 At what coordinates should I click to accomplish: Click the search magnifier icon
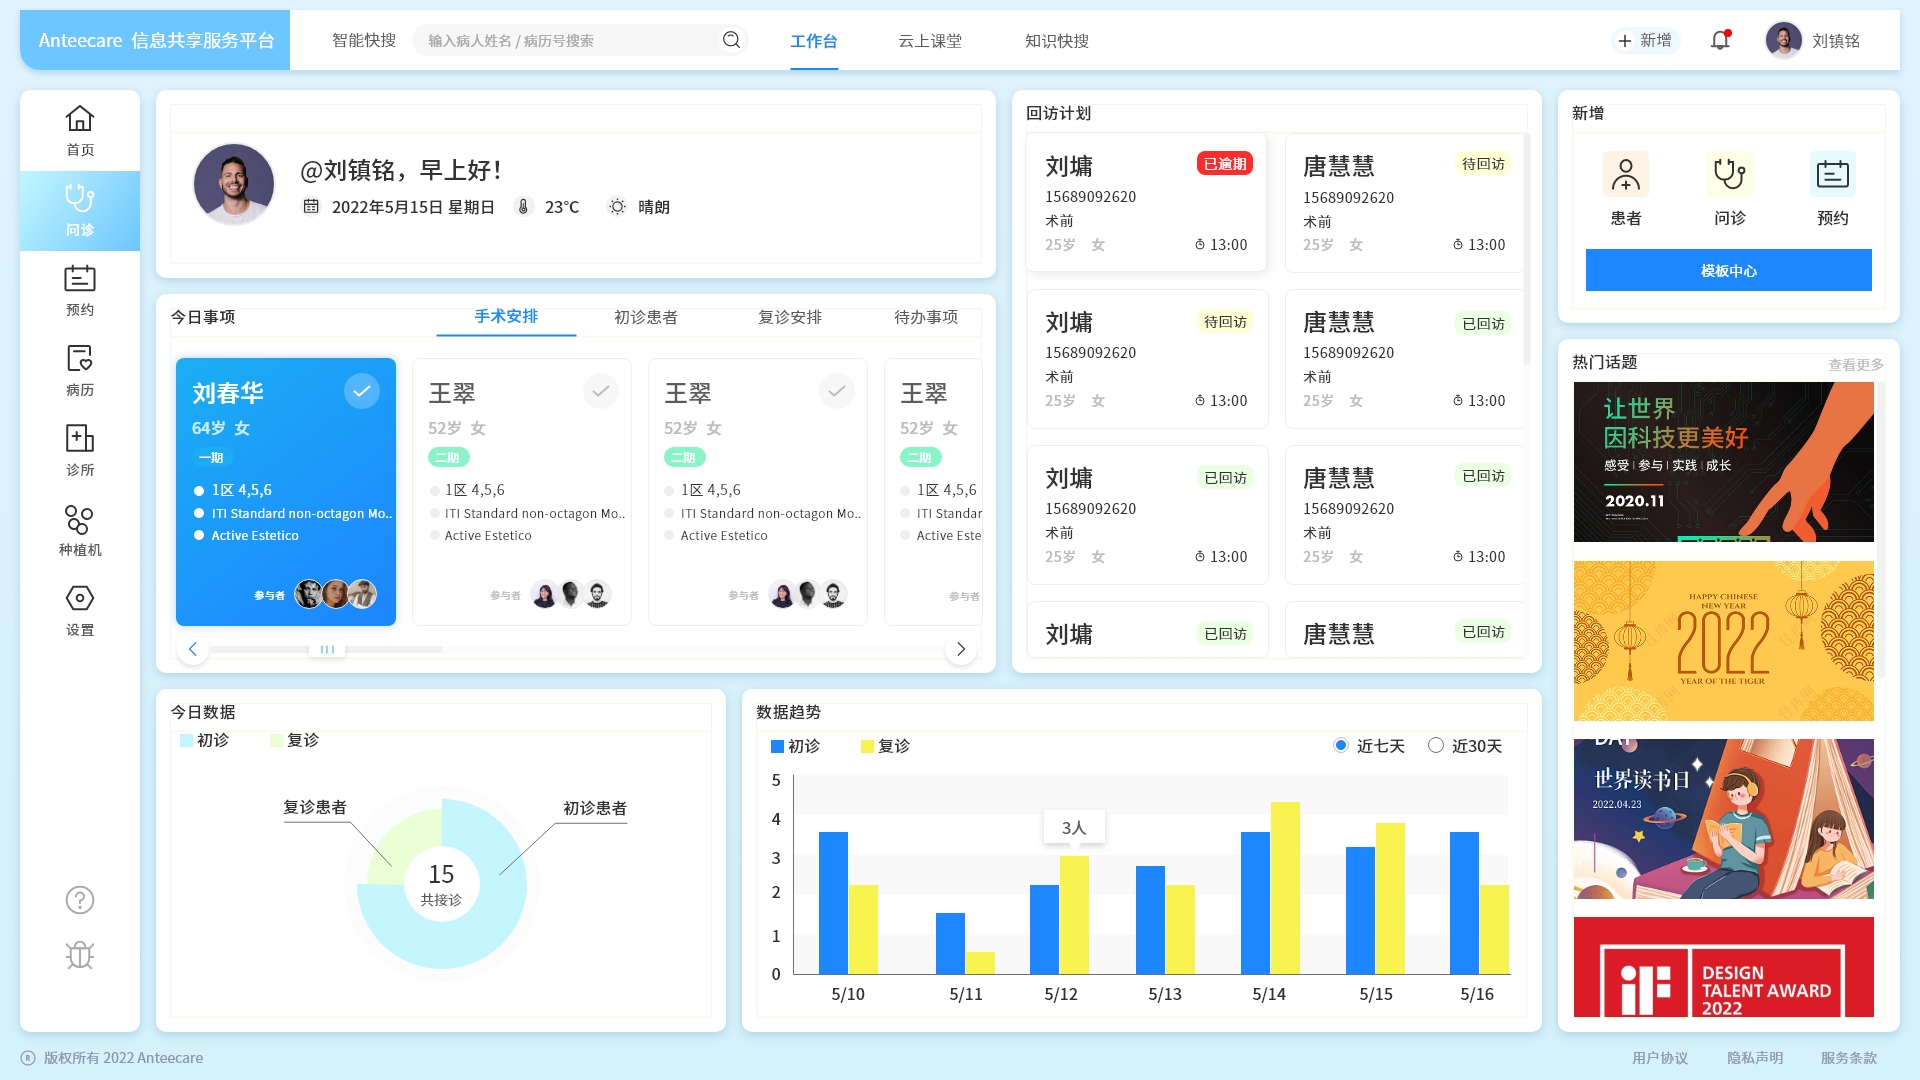click(731, 40)
